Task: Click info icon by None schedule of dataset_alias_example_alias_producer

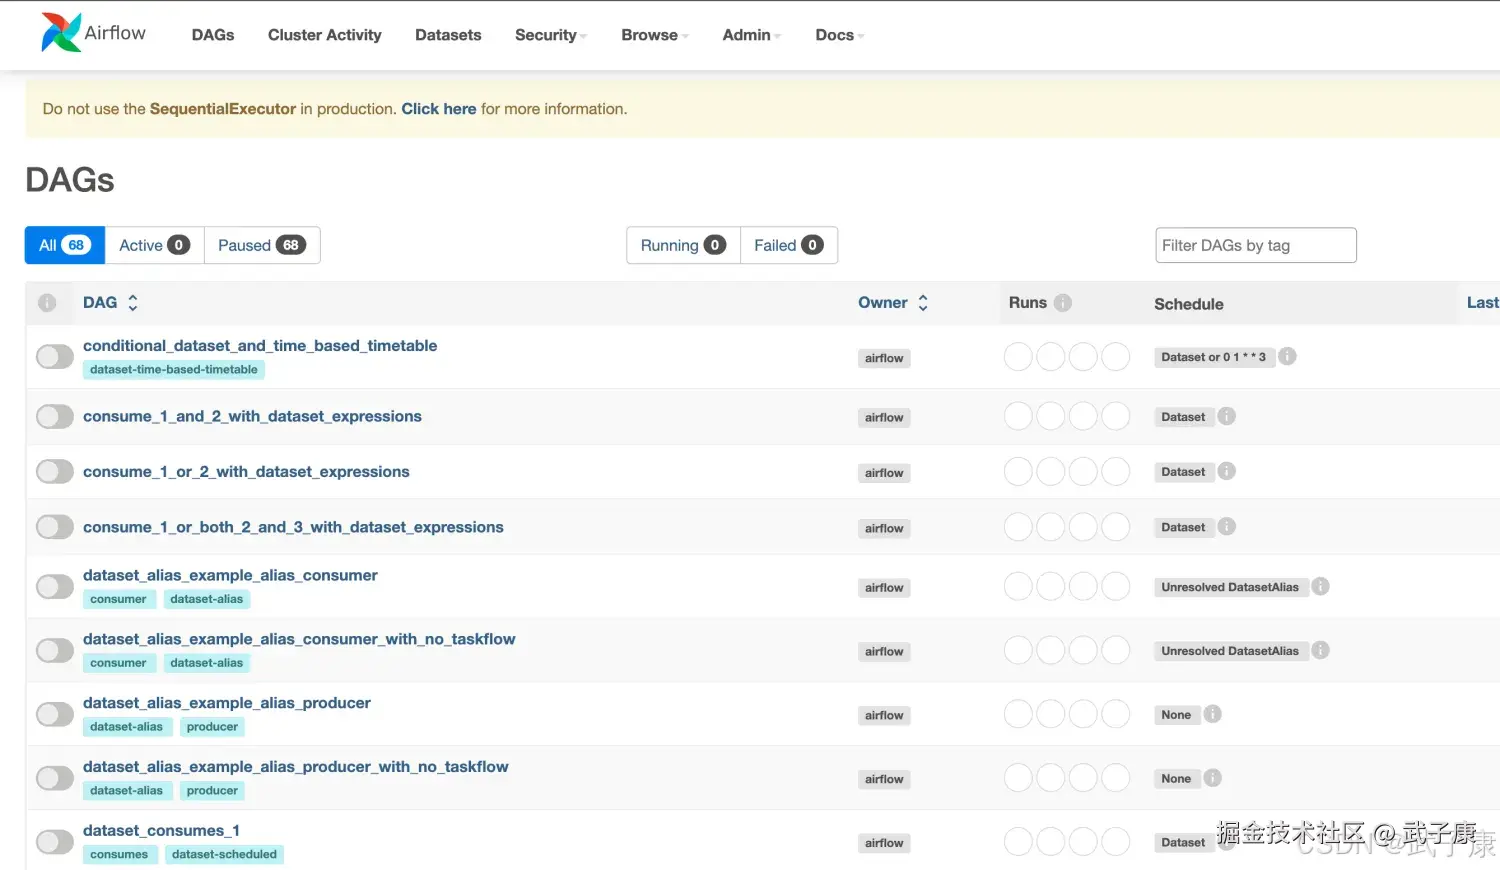Action: (x=1212, y=715)
